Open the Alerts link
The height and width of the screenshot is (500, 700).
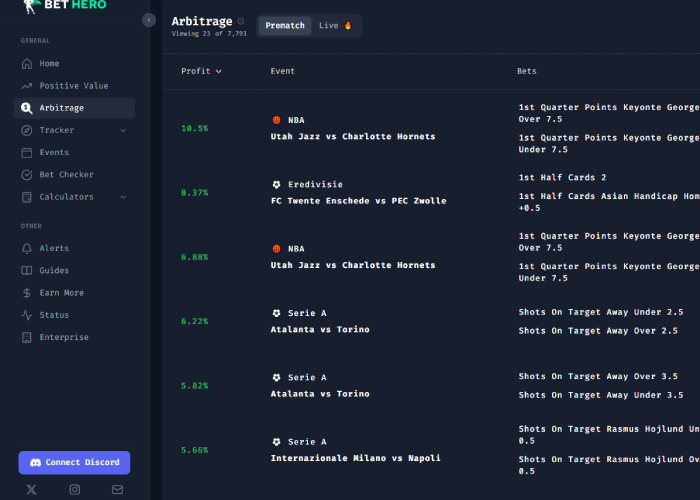pyautogui.click(x=75, y=248)
